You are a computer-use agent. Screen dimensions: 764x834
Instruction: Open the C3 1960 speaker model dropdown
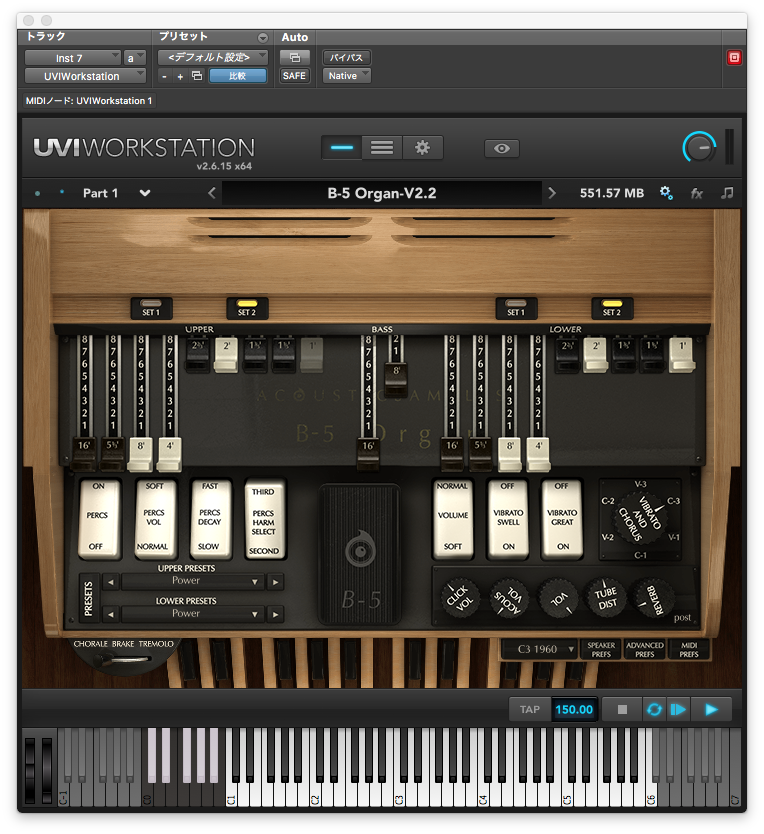point(539,649)
